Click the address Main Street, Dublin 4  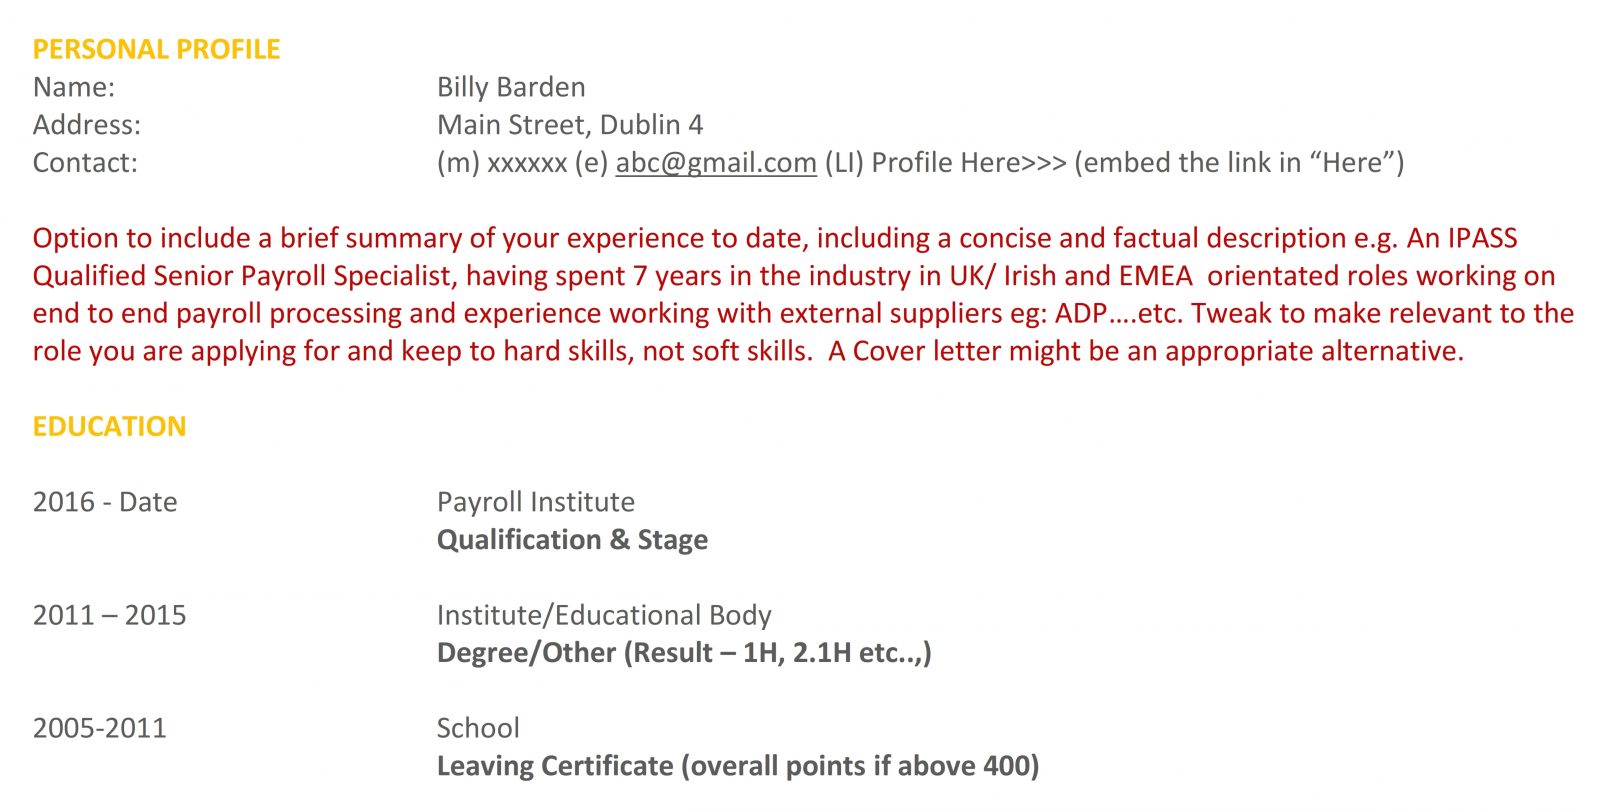569,125
